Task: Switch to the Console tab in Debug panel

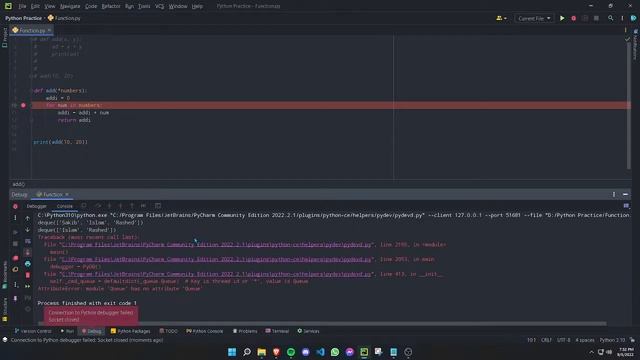Action: (x=64, y=206)
